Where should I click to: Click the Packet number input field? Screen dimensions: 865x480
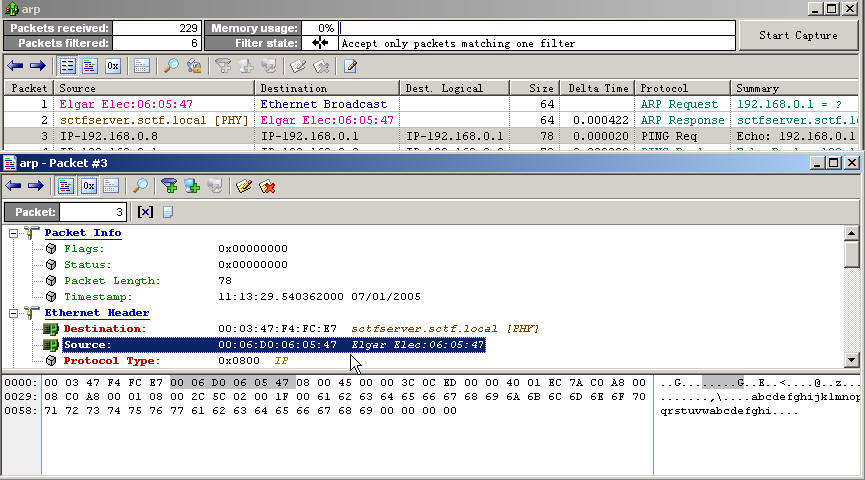pyautogui.click(x=92, y=212)
